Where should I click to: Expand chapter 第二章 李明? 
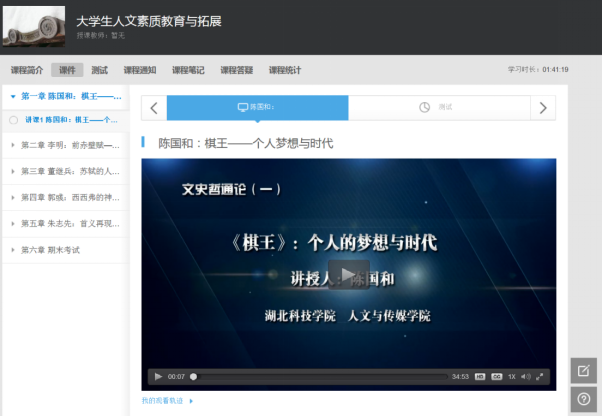coord(12,145)
